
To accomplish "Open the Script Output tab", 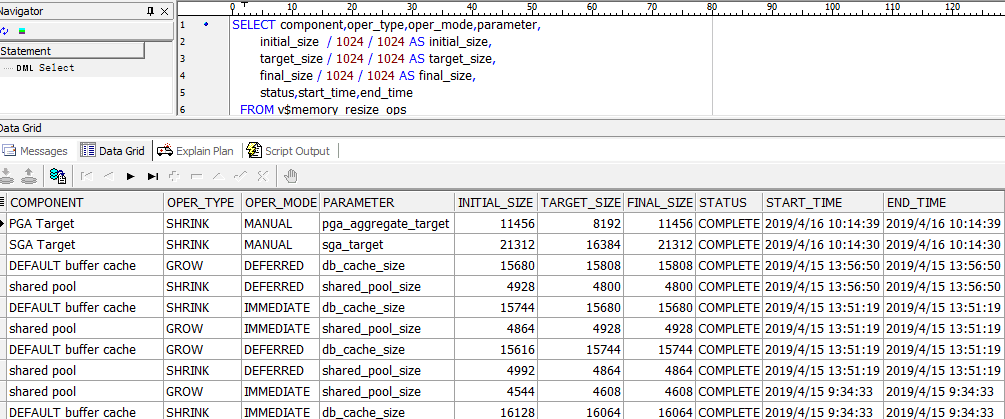I will (288, 151).
